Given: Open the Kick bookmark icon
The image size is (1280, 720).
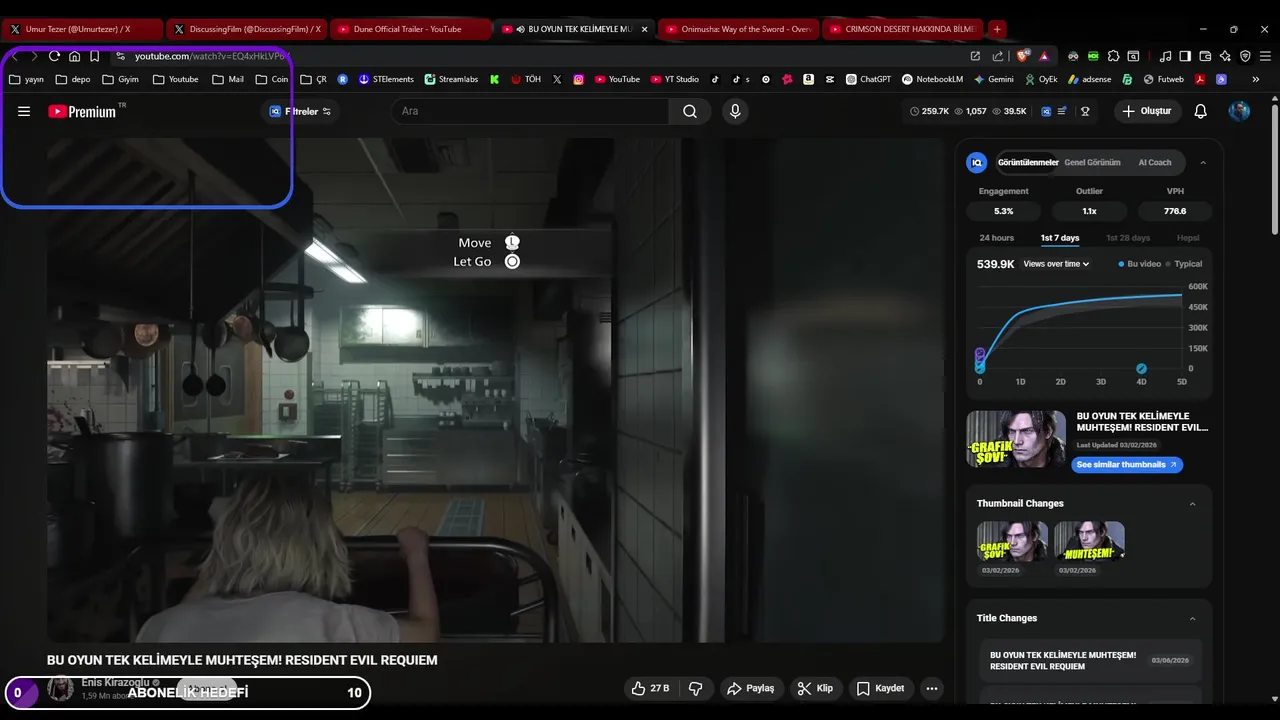Looking at the screenshot, I should pyautogui.click(x=494, y=79).
